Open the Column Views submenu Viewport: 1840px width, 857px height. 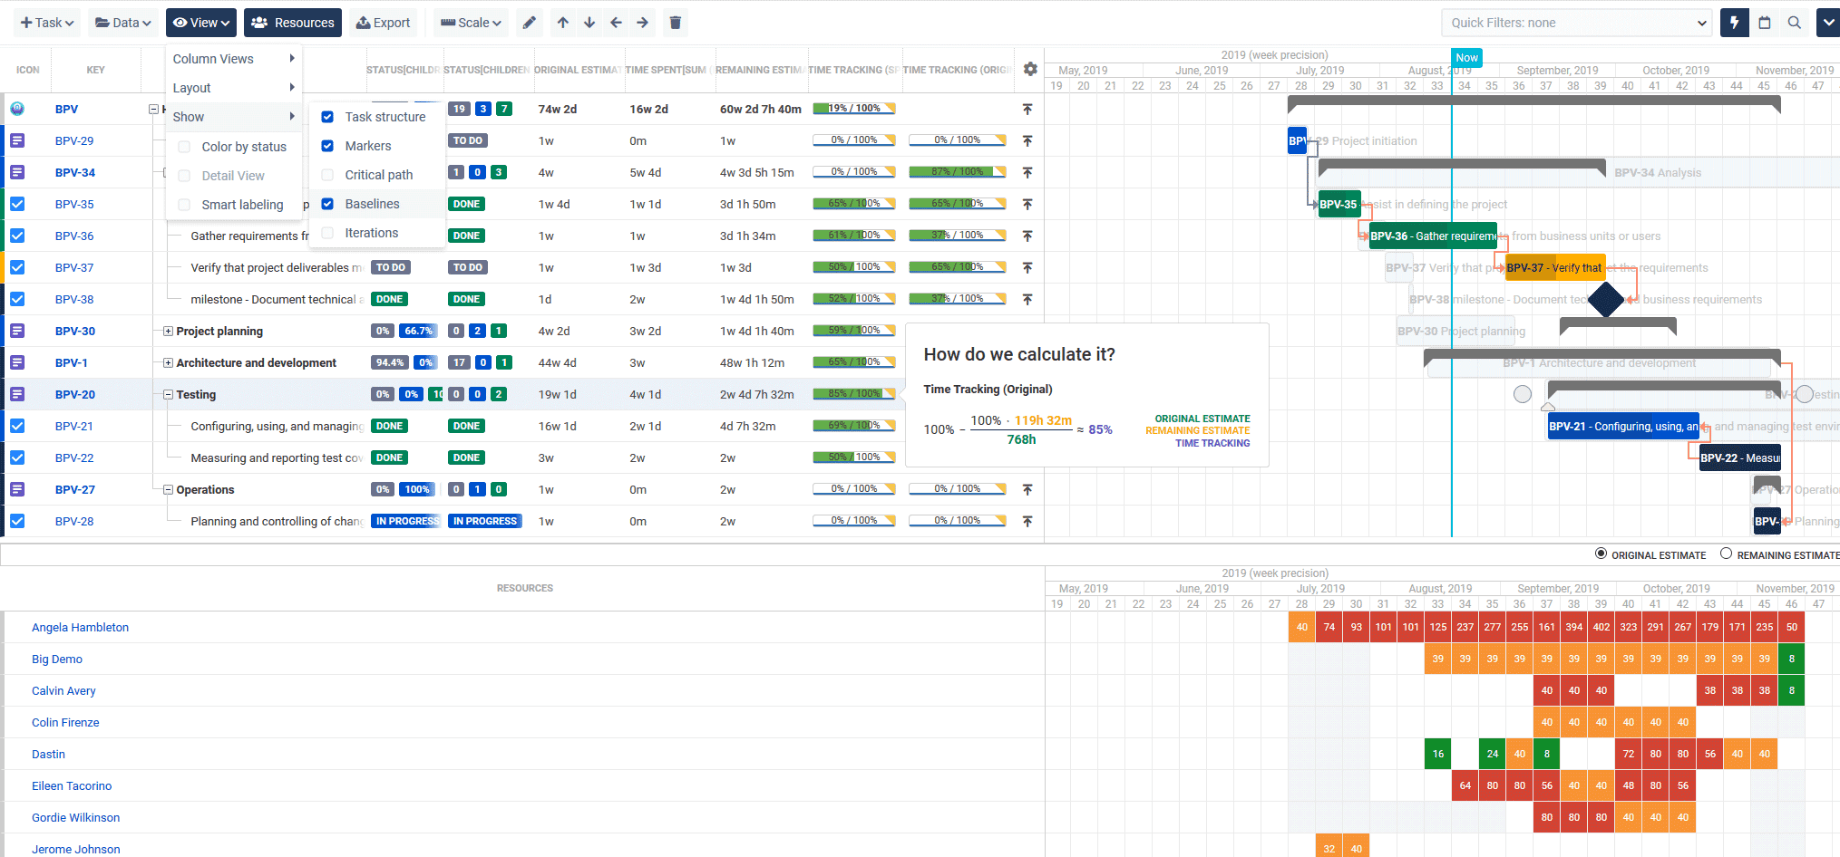pyautogui.click(x=234, y=59)
